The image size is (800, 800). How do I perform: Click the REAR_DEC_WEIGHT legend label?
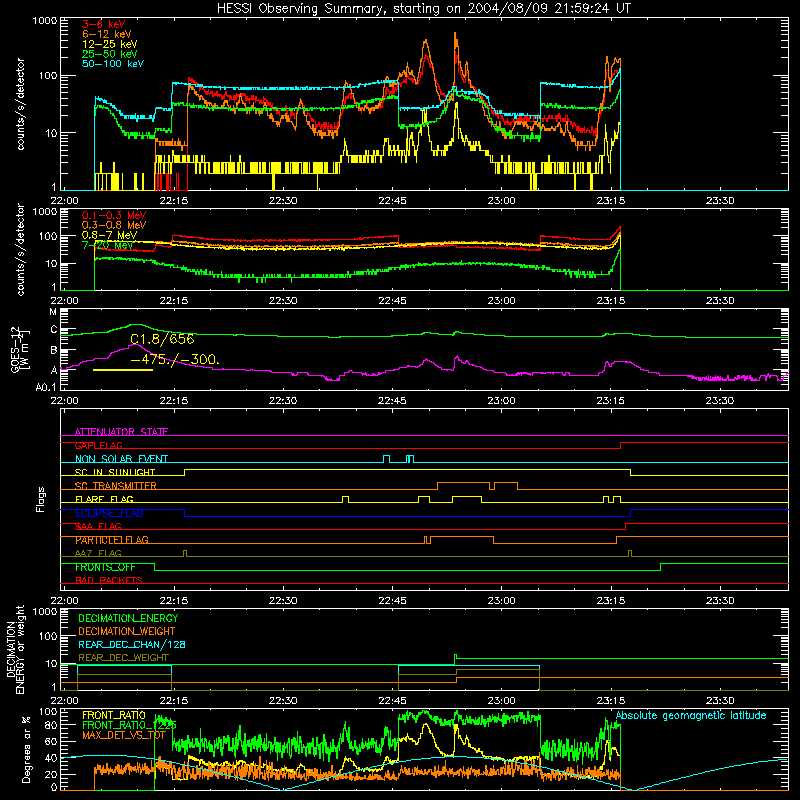pyautogui.click(x=123, y=658)
